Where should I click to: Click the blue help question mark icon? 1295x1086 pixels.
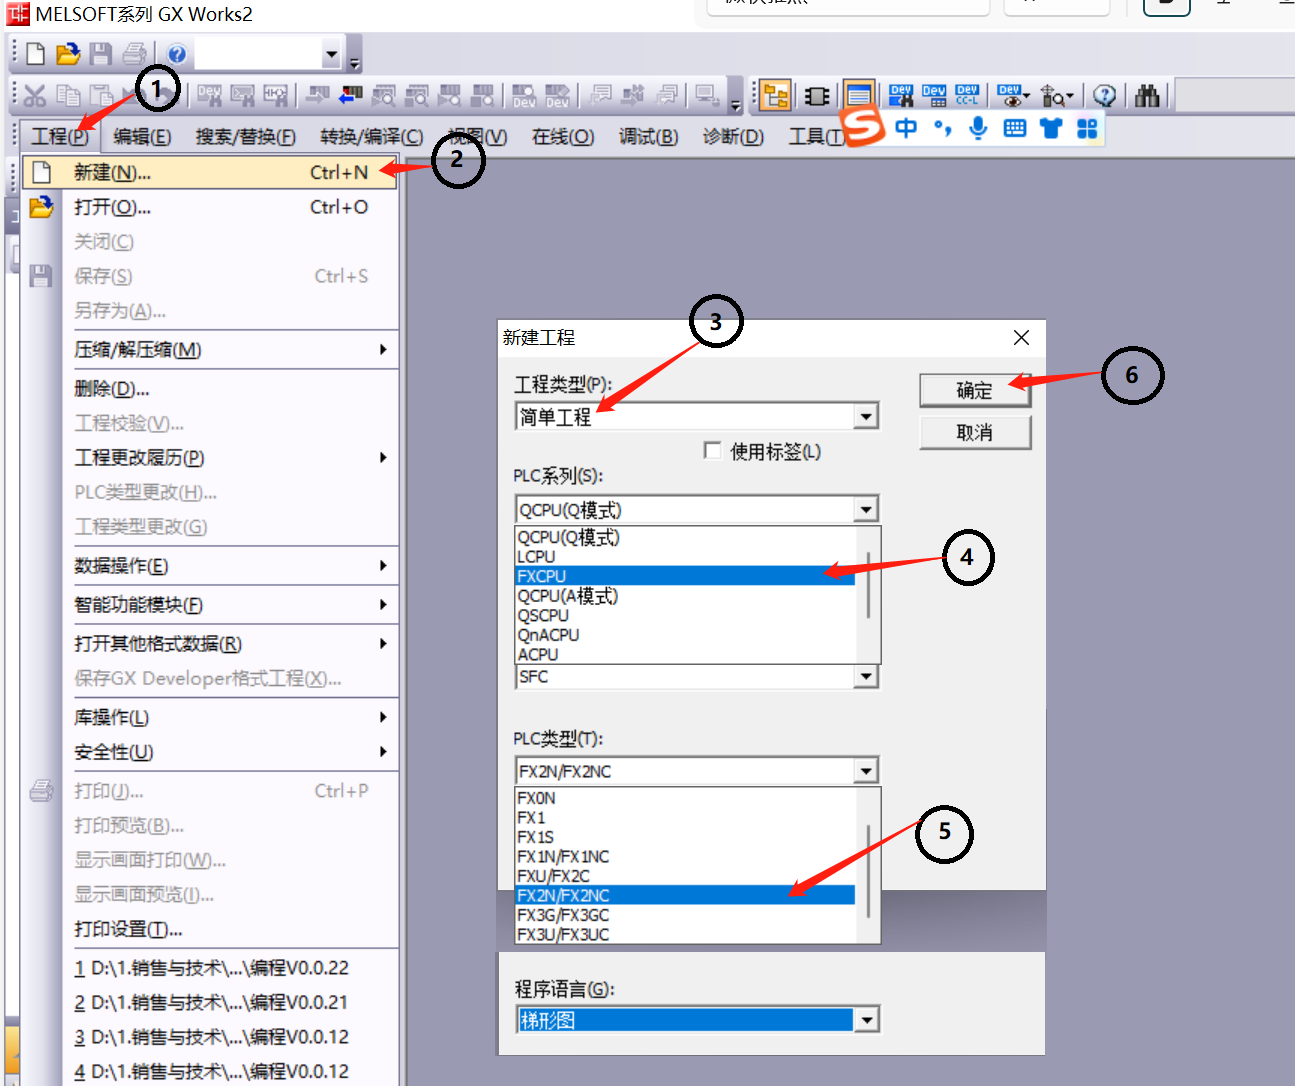click(177, 54)
